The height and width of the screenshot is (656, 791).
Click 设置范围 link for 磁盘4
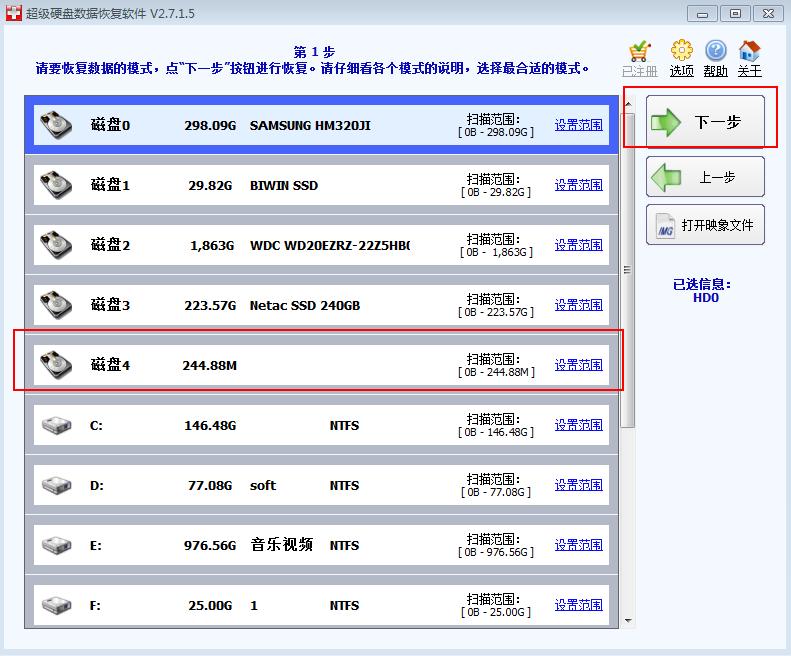point(579,365)
